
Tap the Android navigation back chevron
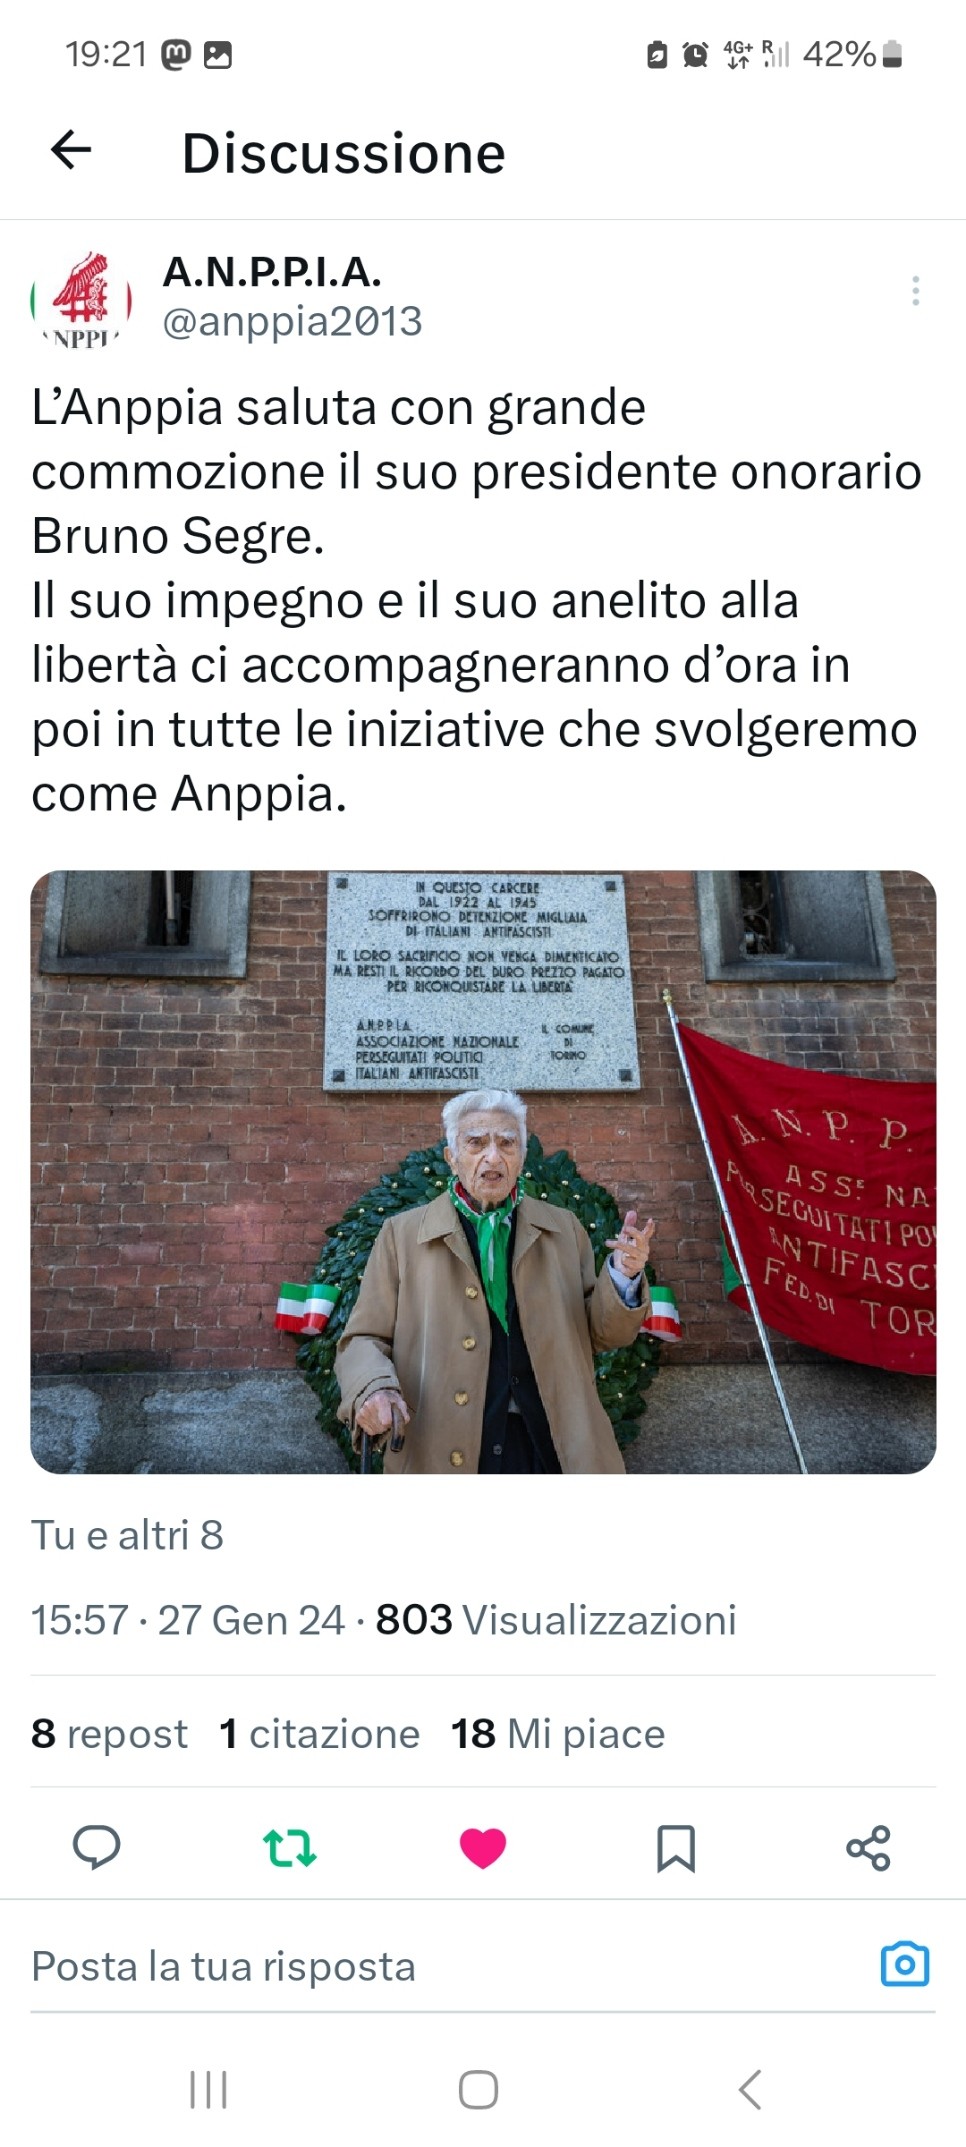pos(750,2089)
